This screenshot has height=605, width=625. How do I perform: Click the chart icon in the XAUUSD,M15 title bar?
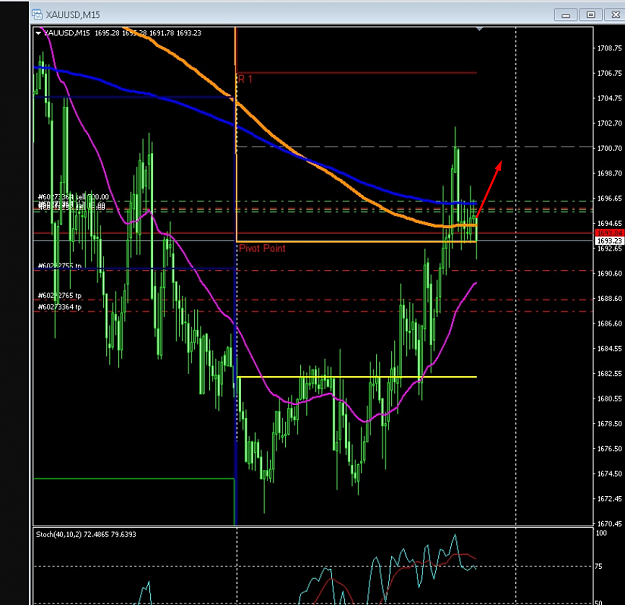point(37,15)
